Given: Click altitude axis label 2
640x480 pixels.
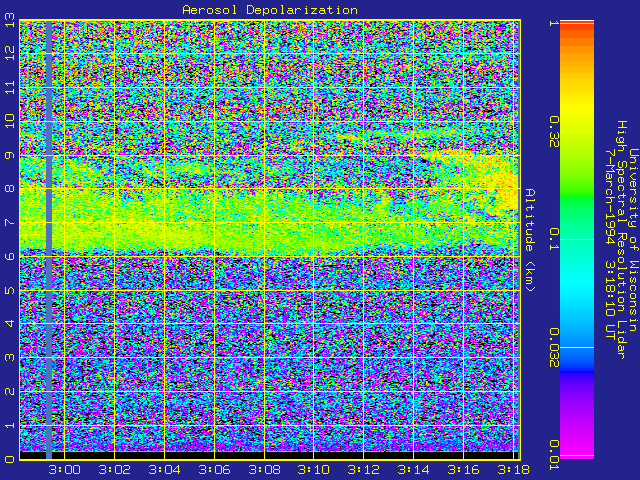Looking at the screenshot, I should (10, 391).
